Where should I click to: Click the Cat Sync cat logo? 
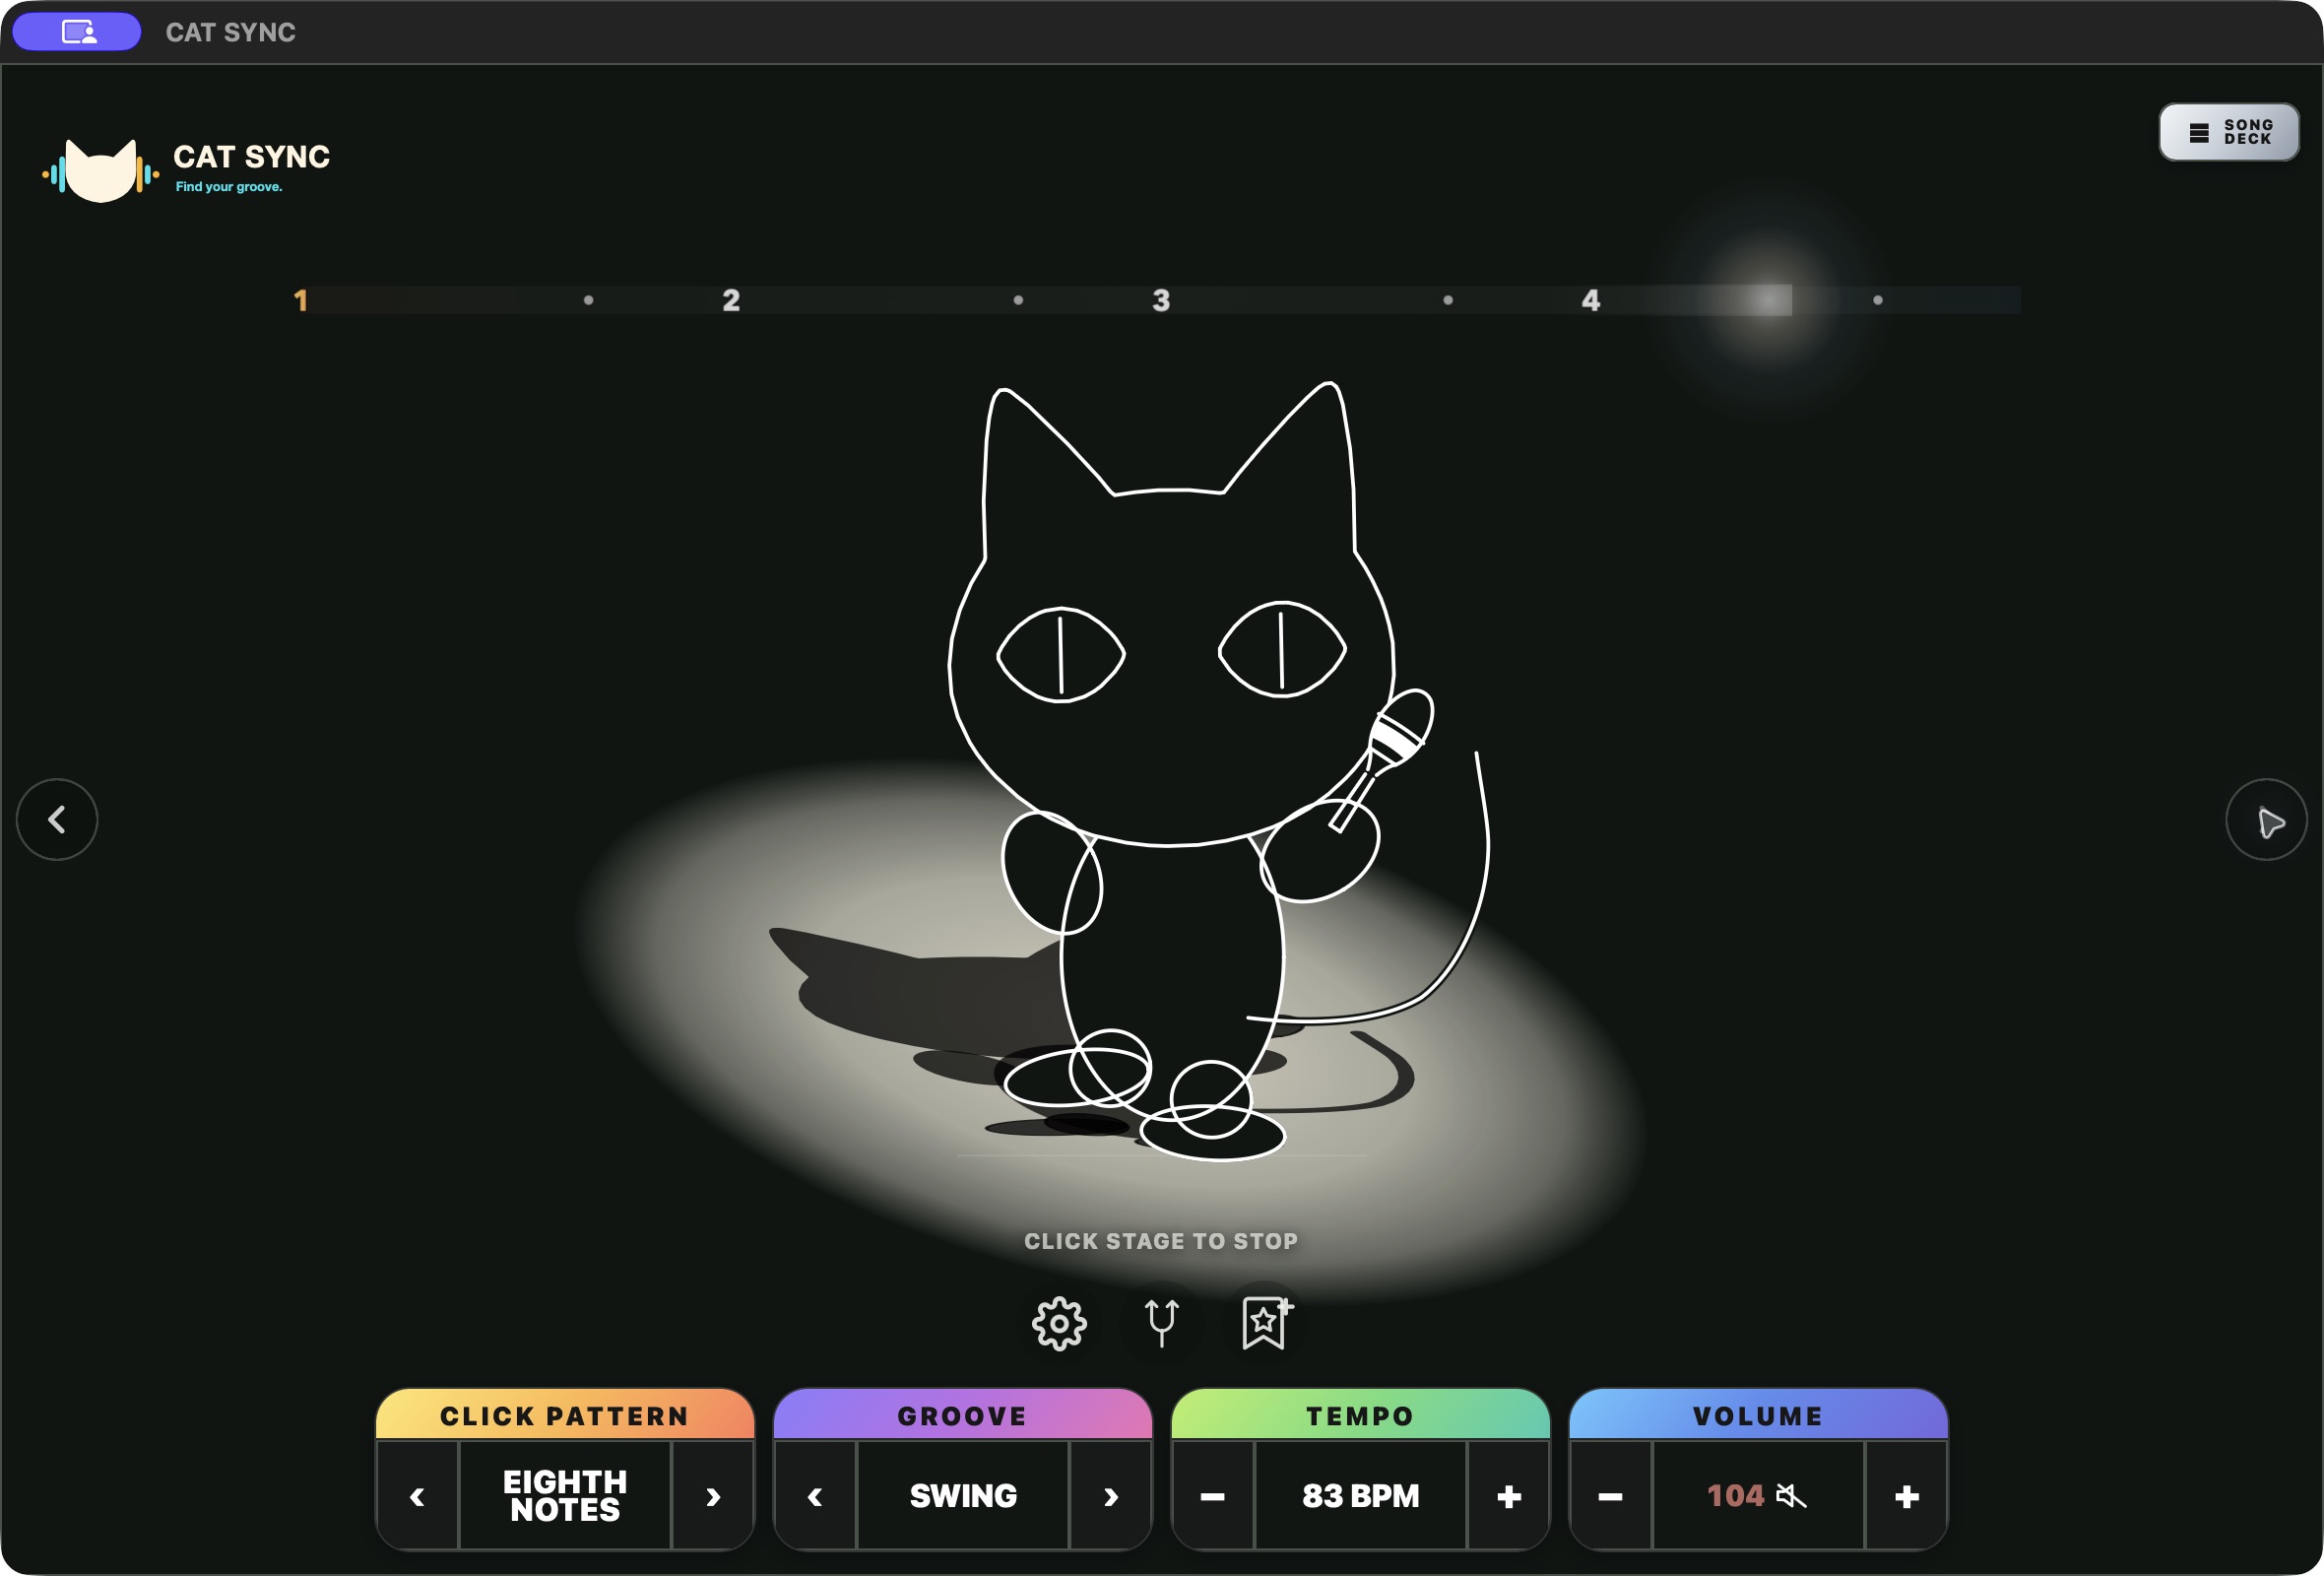100,170
